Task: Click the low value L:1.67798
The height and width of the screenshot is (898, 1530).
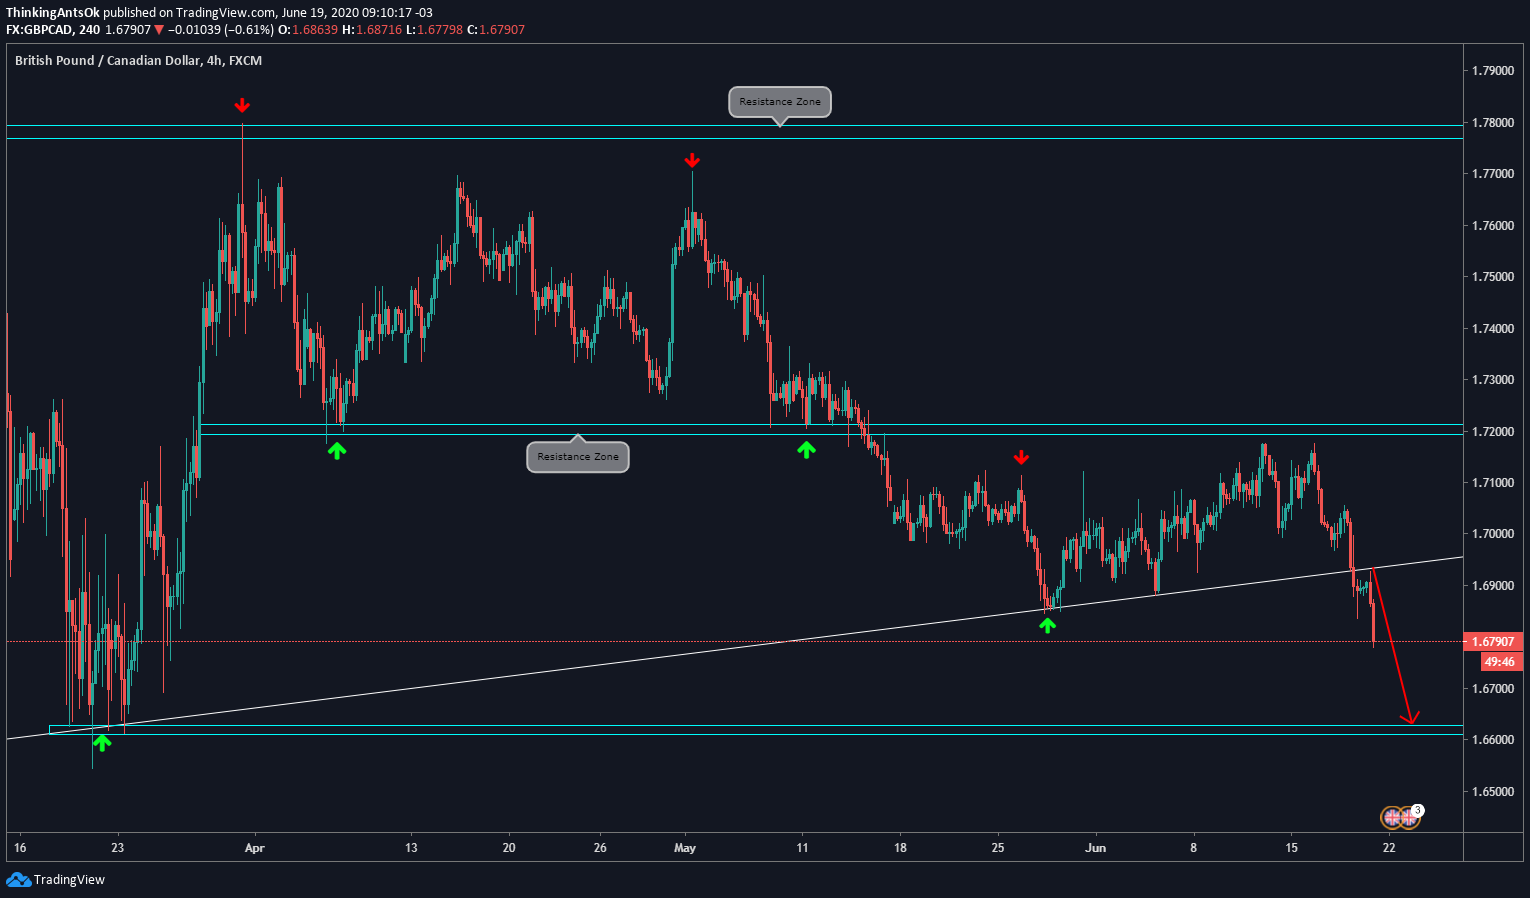Action: click(435, 30)
